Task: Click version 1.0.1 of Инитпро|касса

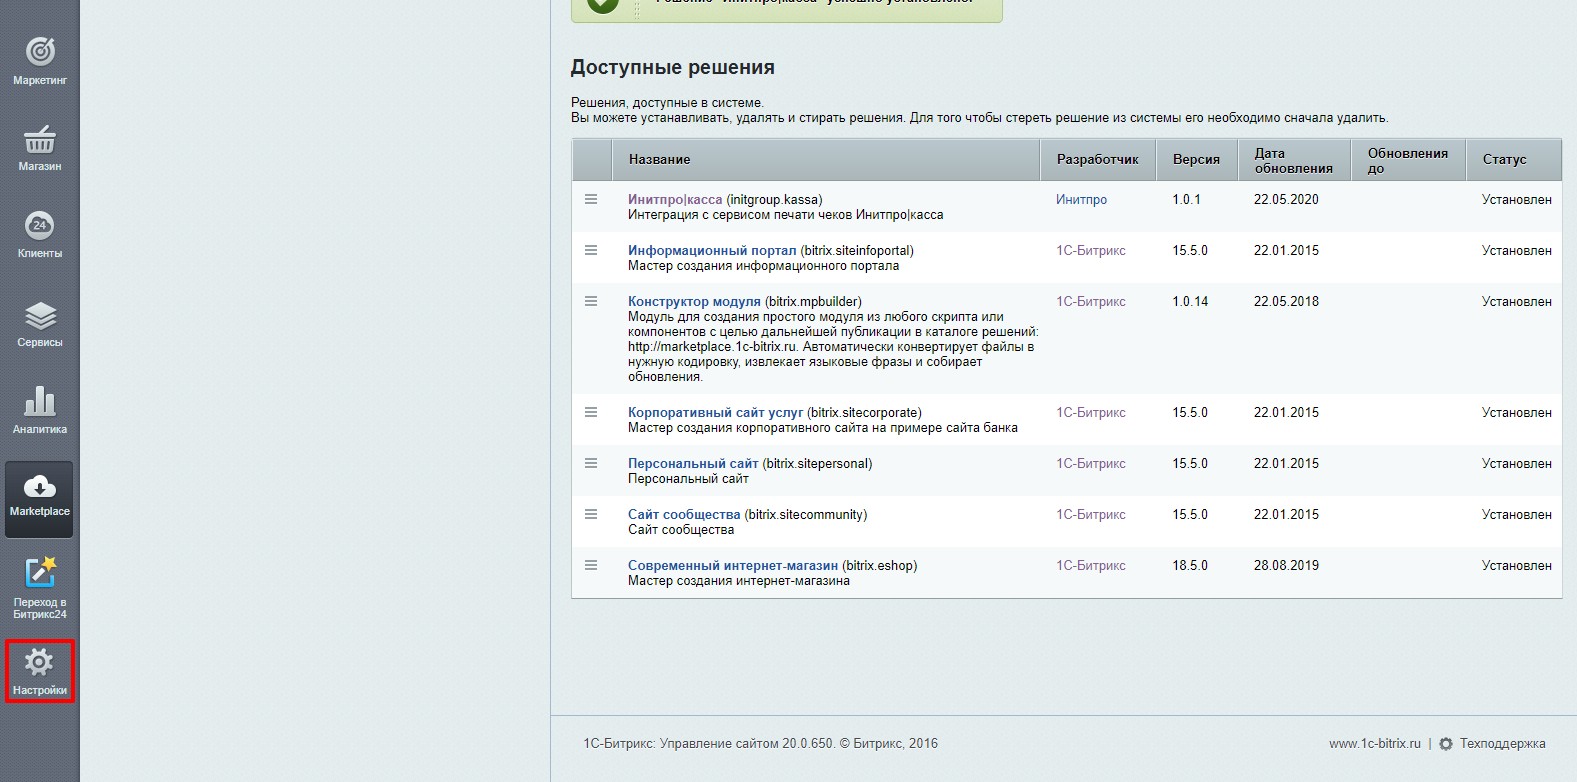Action: click(1186, 200)
